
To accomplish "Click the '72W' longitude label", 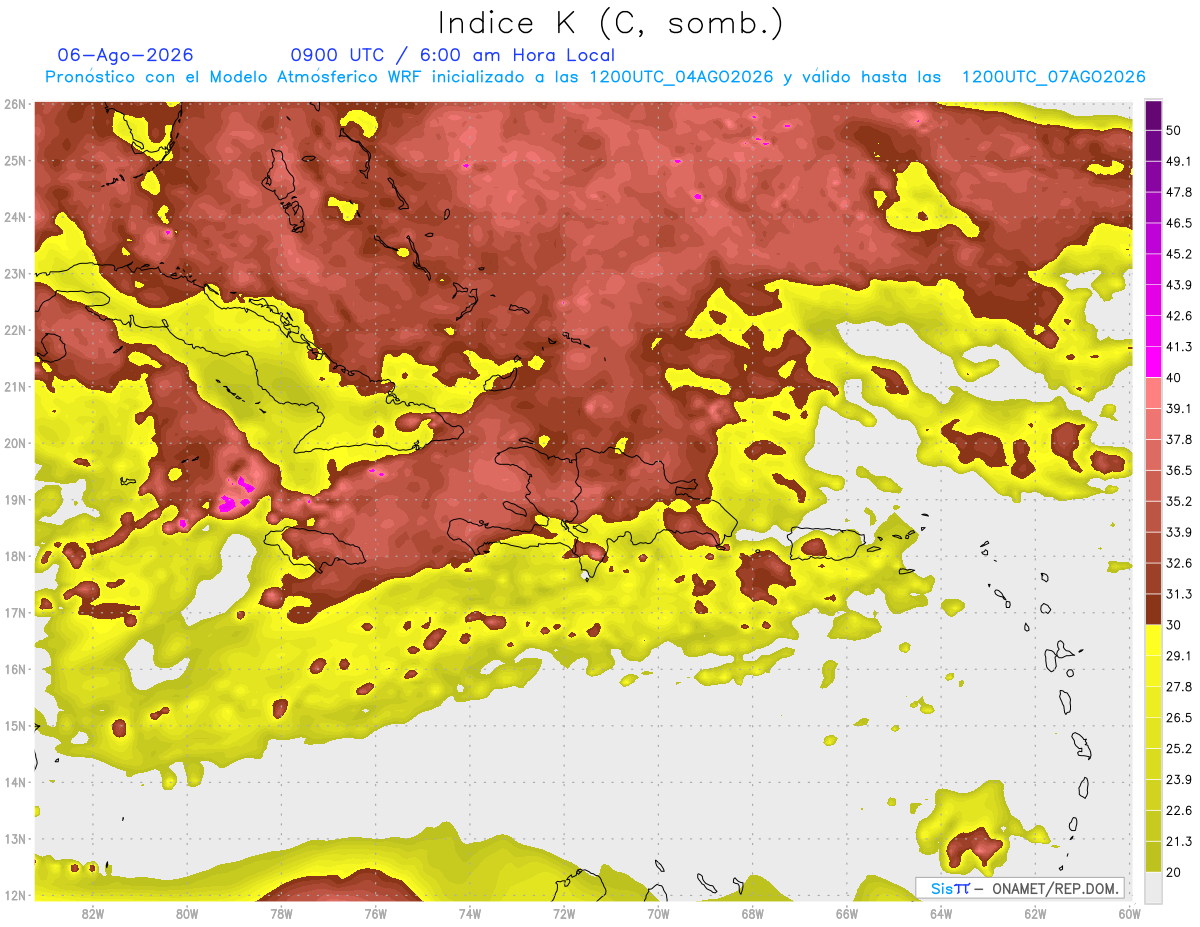I will [564, 914].
